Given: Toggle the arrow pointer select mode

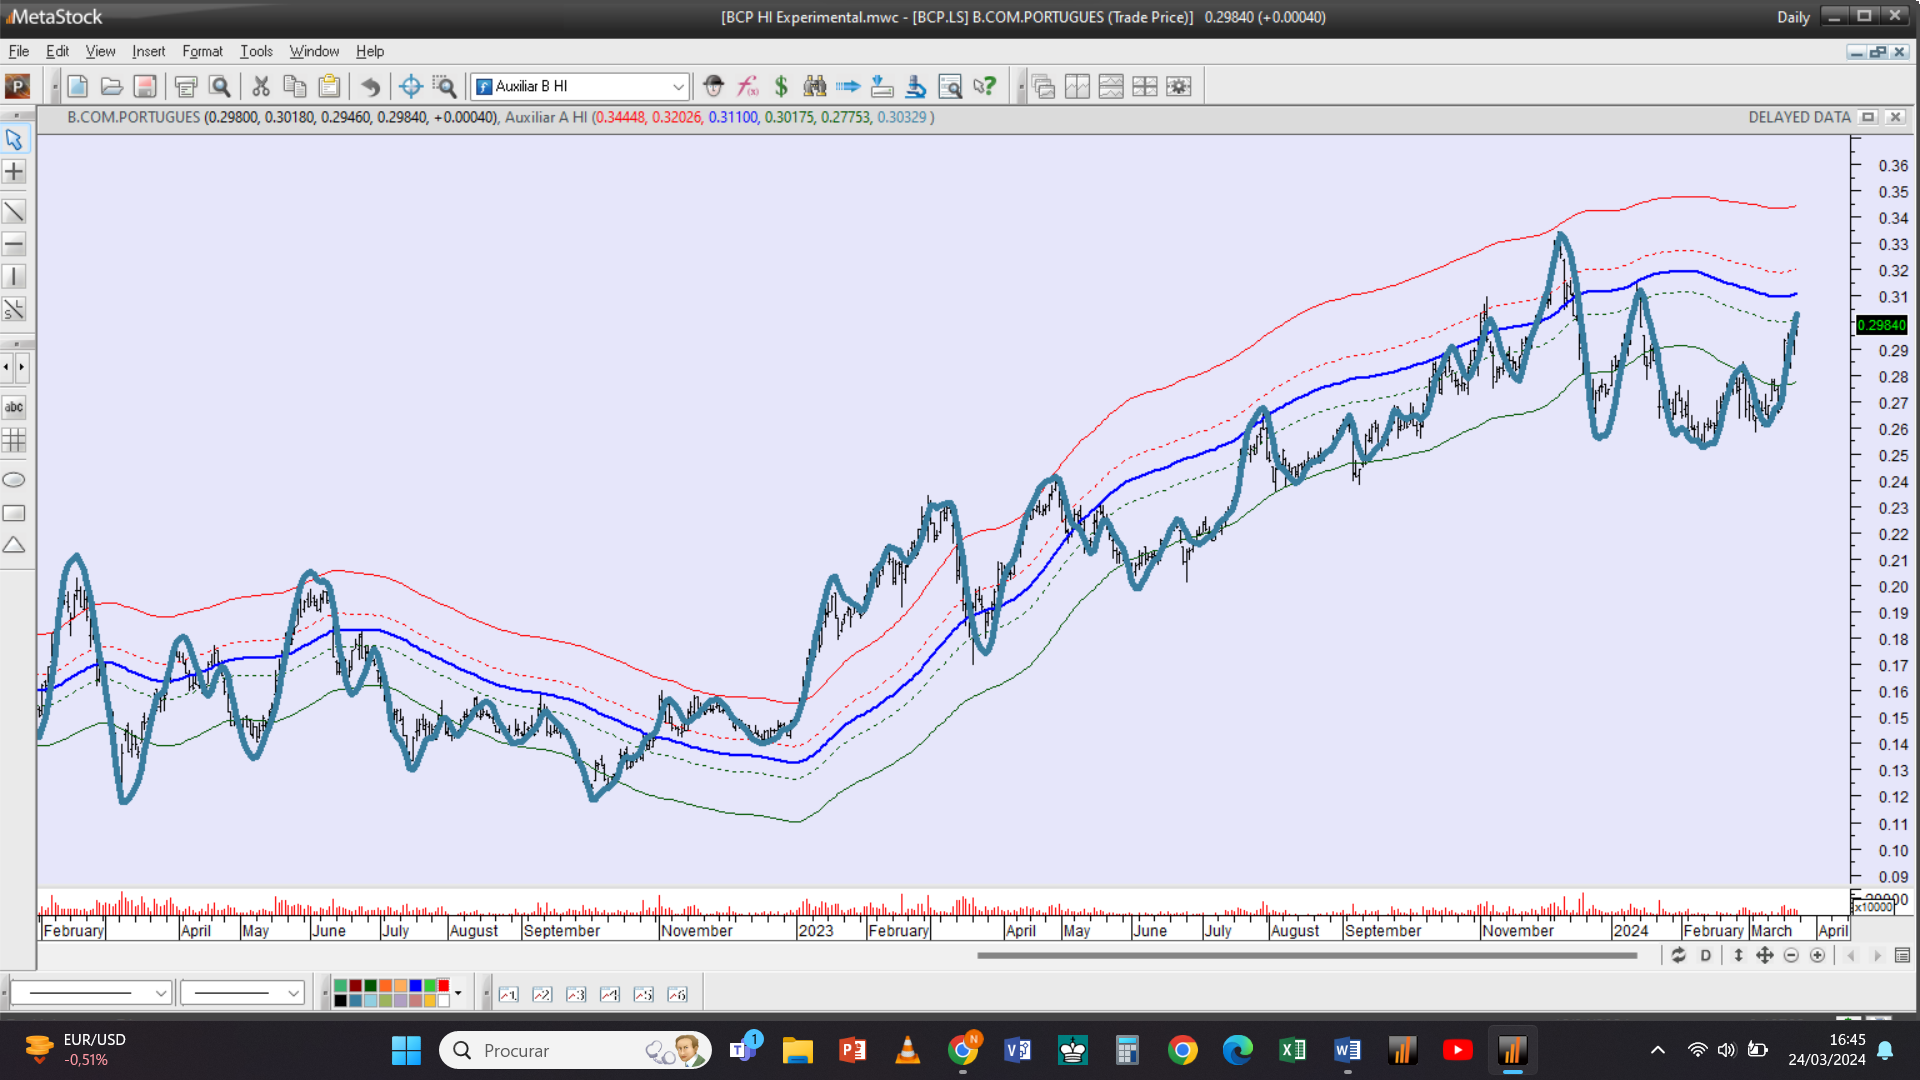Looking at the screenshot, I should click(14, 139).
